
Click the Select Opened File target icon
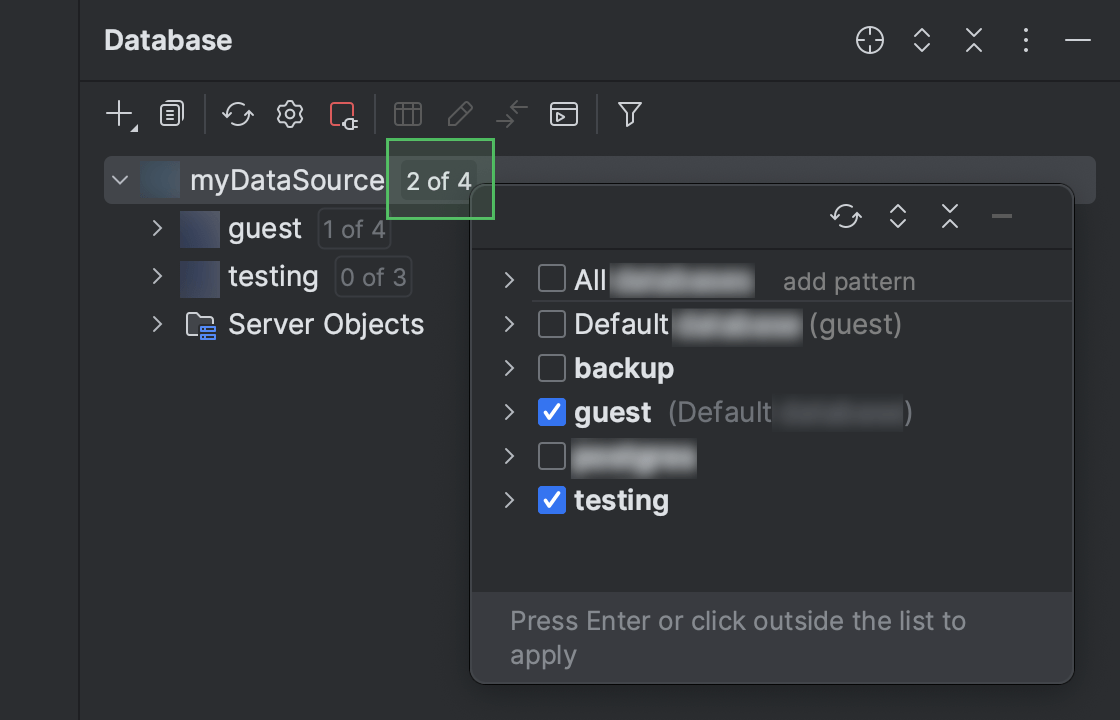tap(870, 40)
